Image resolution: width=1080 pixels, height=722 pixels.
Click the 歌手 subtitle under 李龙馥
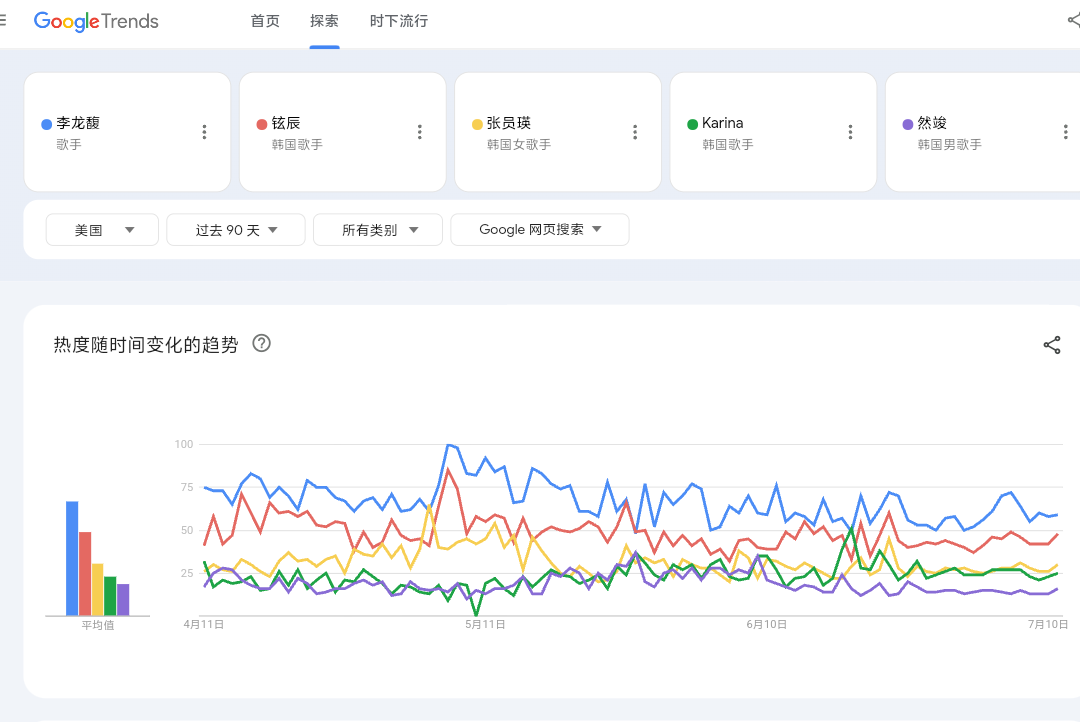click(69, 145)
